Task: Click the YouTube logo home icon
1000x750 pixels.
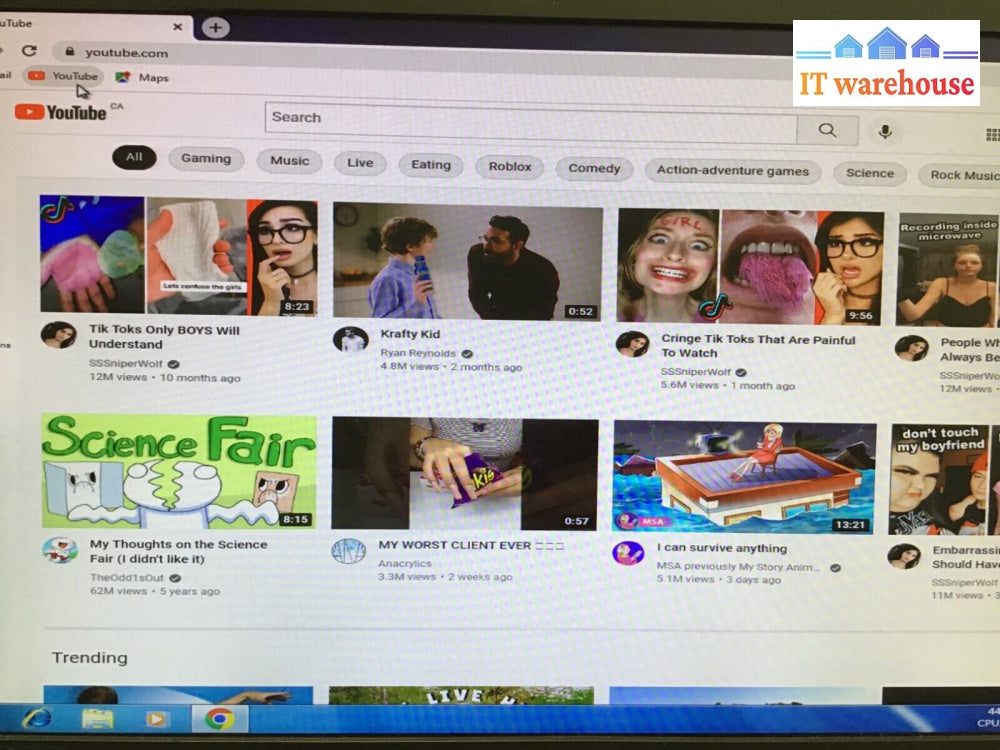Action: point(61,112)
